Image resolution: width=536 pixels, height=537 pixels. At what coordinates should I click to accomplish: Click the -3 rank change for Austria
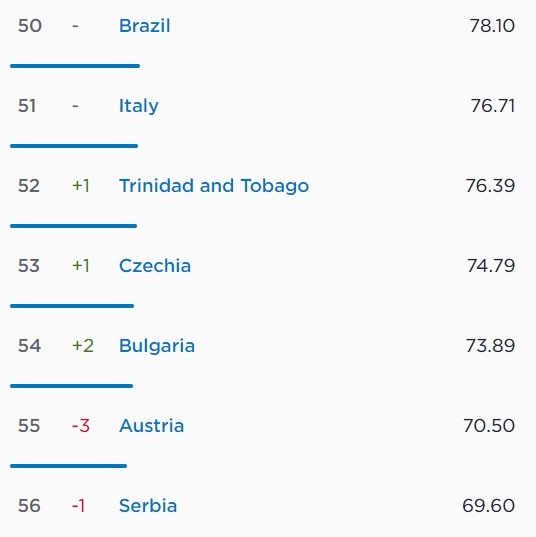pos(81,426)
